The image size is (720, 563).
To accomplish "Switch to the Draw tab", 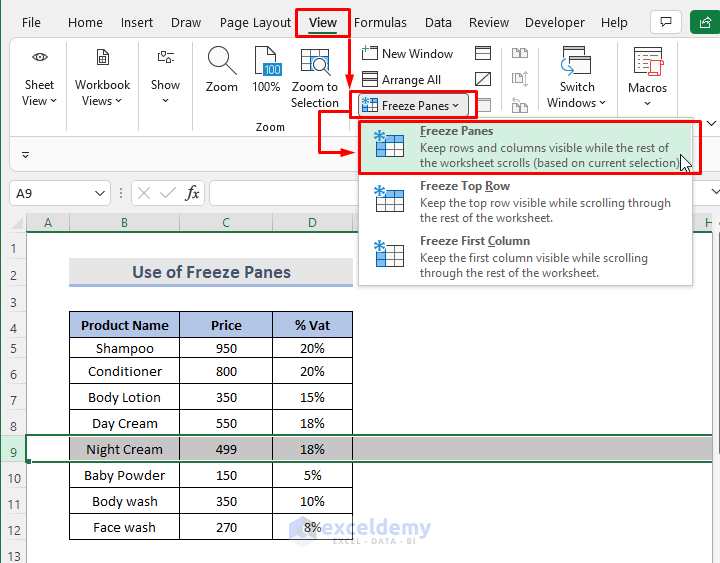I will click(186, 23).
